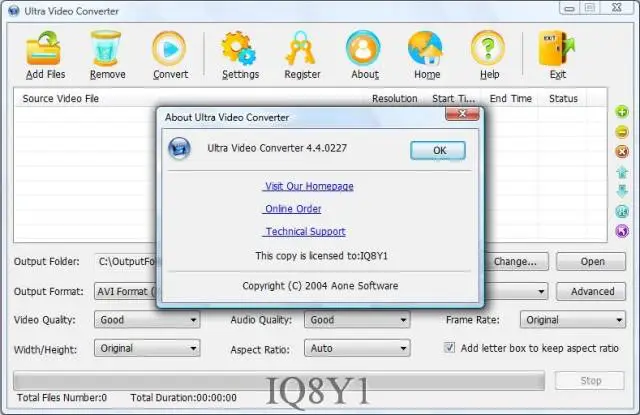
Task: Click the Exit door icon
Action: (556, 49)
